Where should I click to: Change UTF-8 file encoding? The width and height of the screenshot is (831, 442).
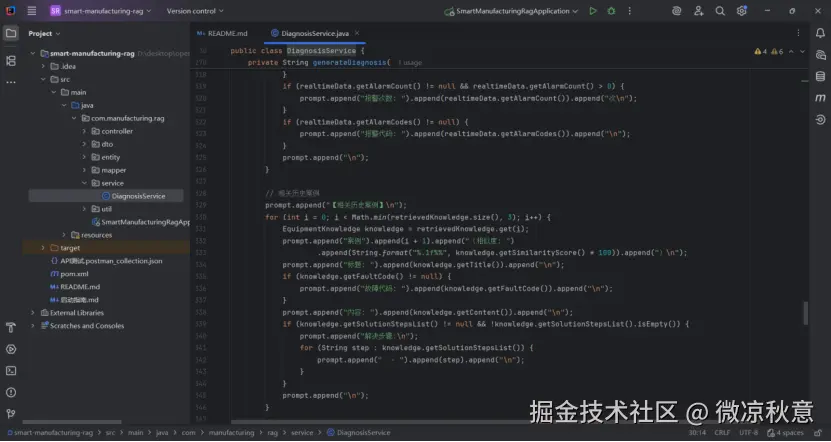pos(748,433)
